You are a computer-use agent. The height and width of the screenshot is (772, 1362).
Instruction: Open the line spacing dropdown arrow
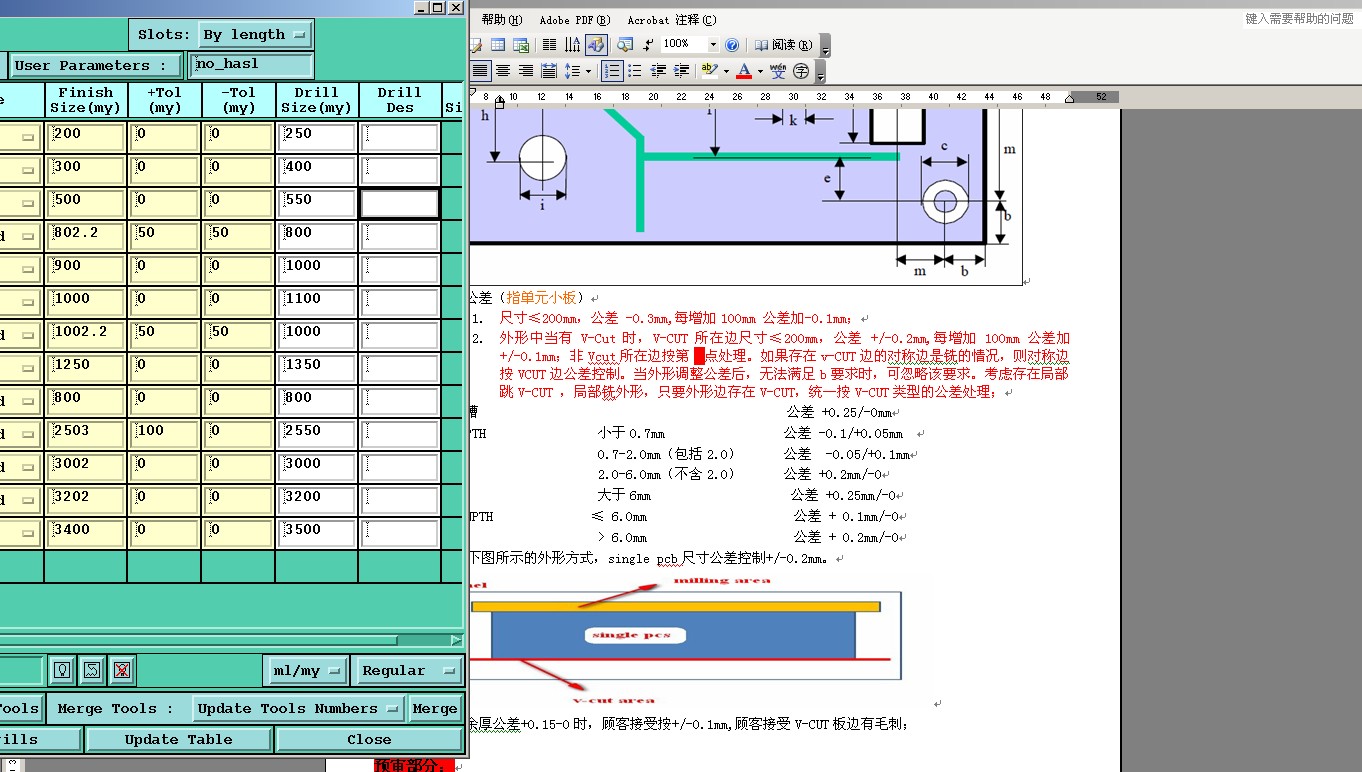(x=588, y=71)
